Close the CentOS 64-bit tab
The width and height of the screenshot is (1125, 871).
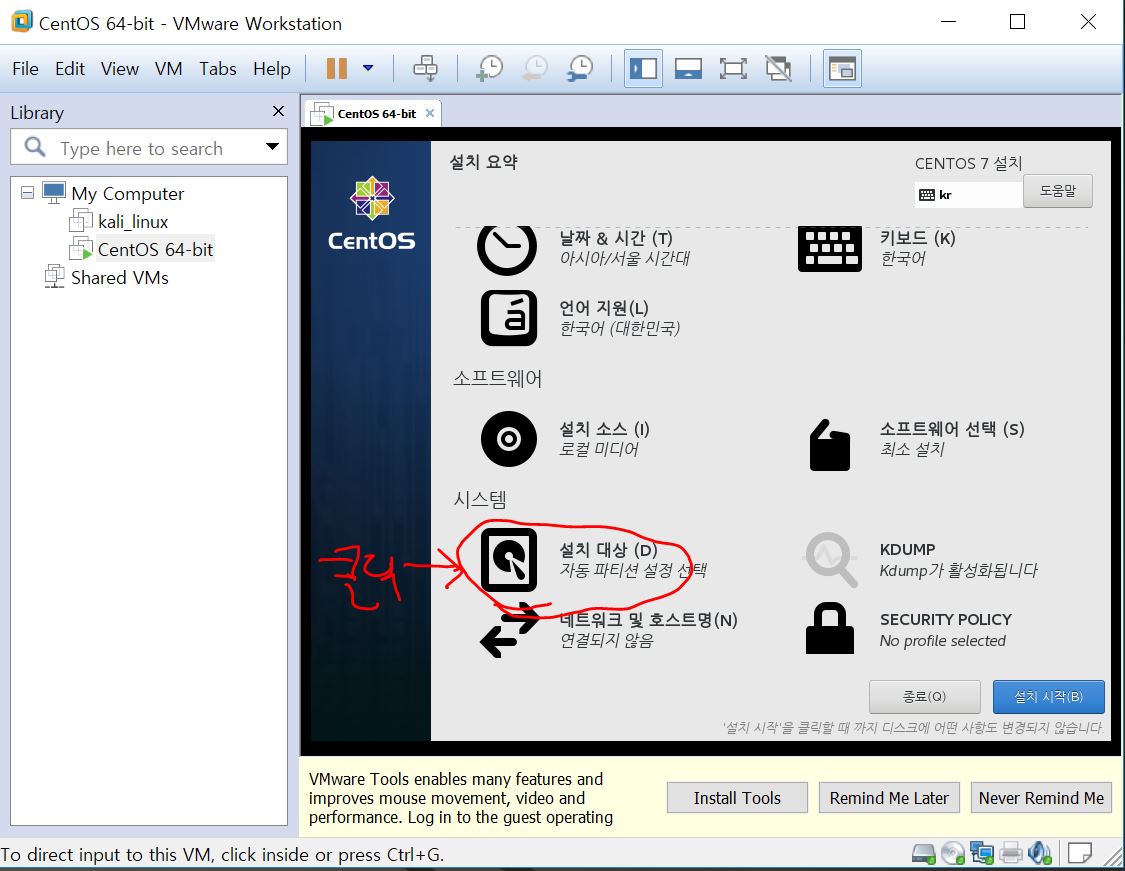tap(429, 113)
